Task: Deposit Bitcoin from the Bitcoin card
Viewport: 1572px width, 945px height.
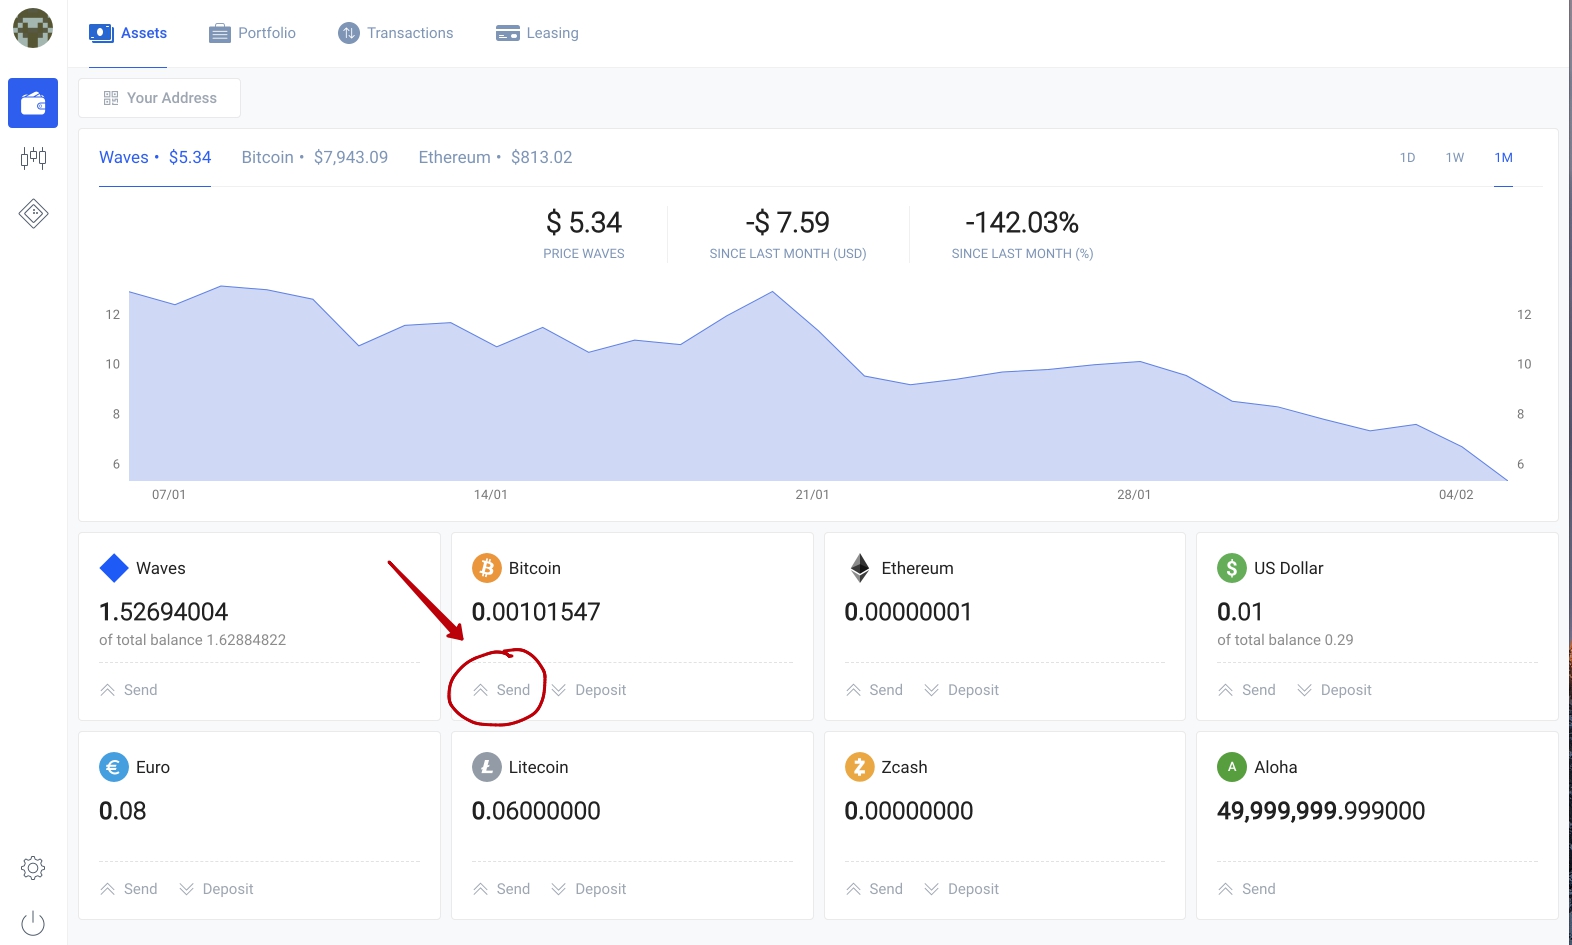Action: (589, 690)
